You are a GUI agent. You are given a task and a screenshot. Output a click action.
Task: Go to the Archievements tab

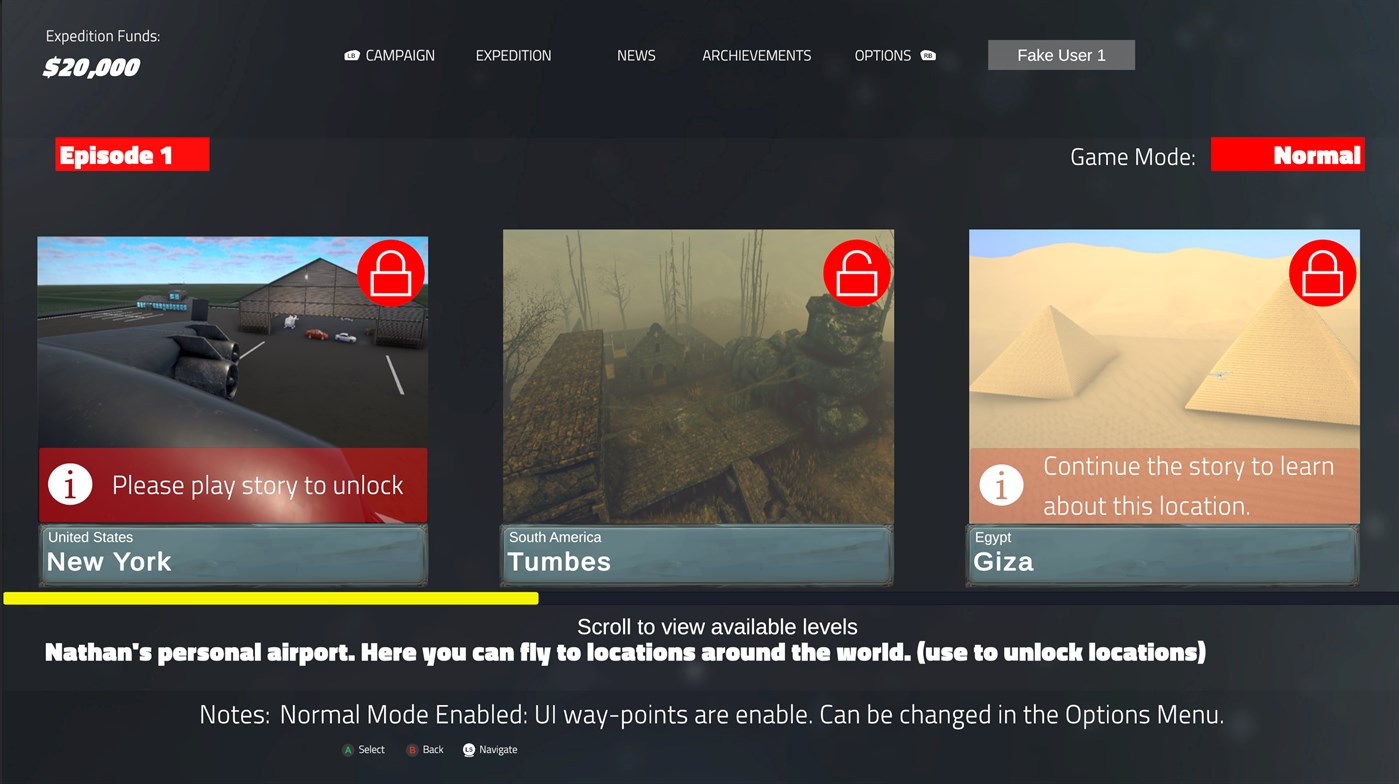756,56
